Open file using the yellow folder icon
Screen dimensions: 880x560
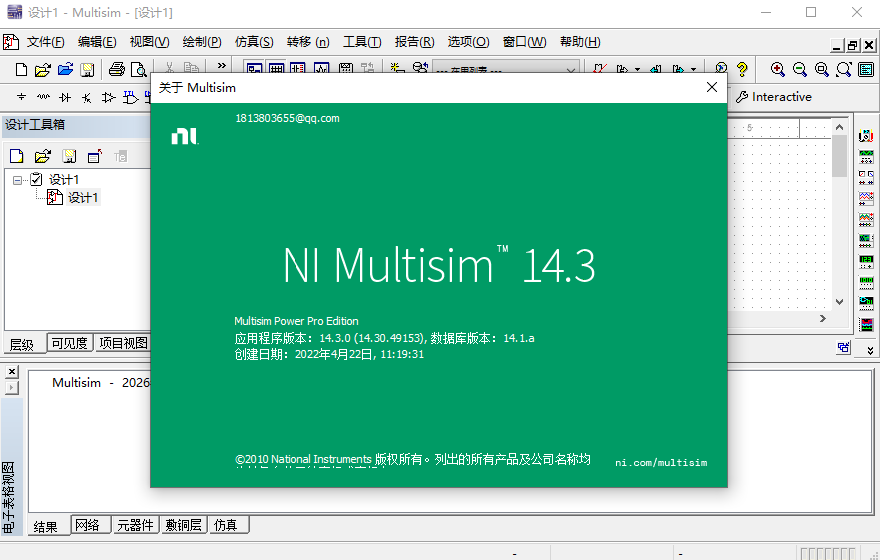point(43,70)
